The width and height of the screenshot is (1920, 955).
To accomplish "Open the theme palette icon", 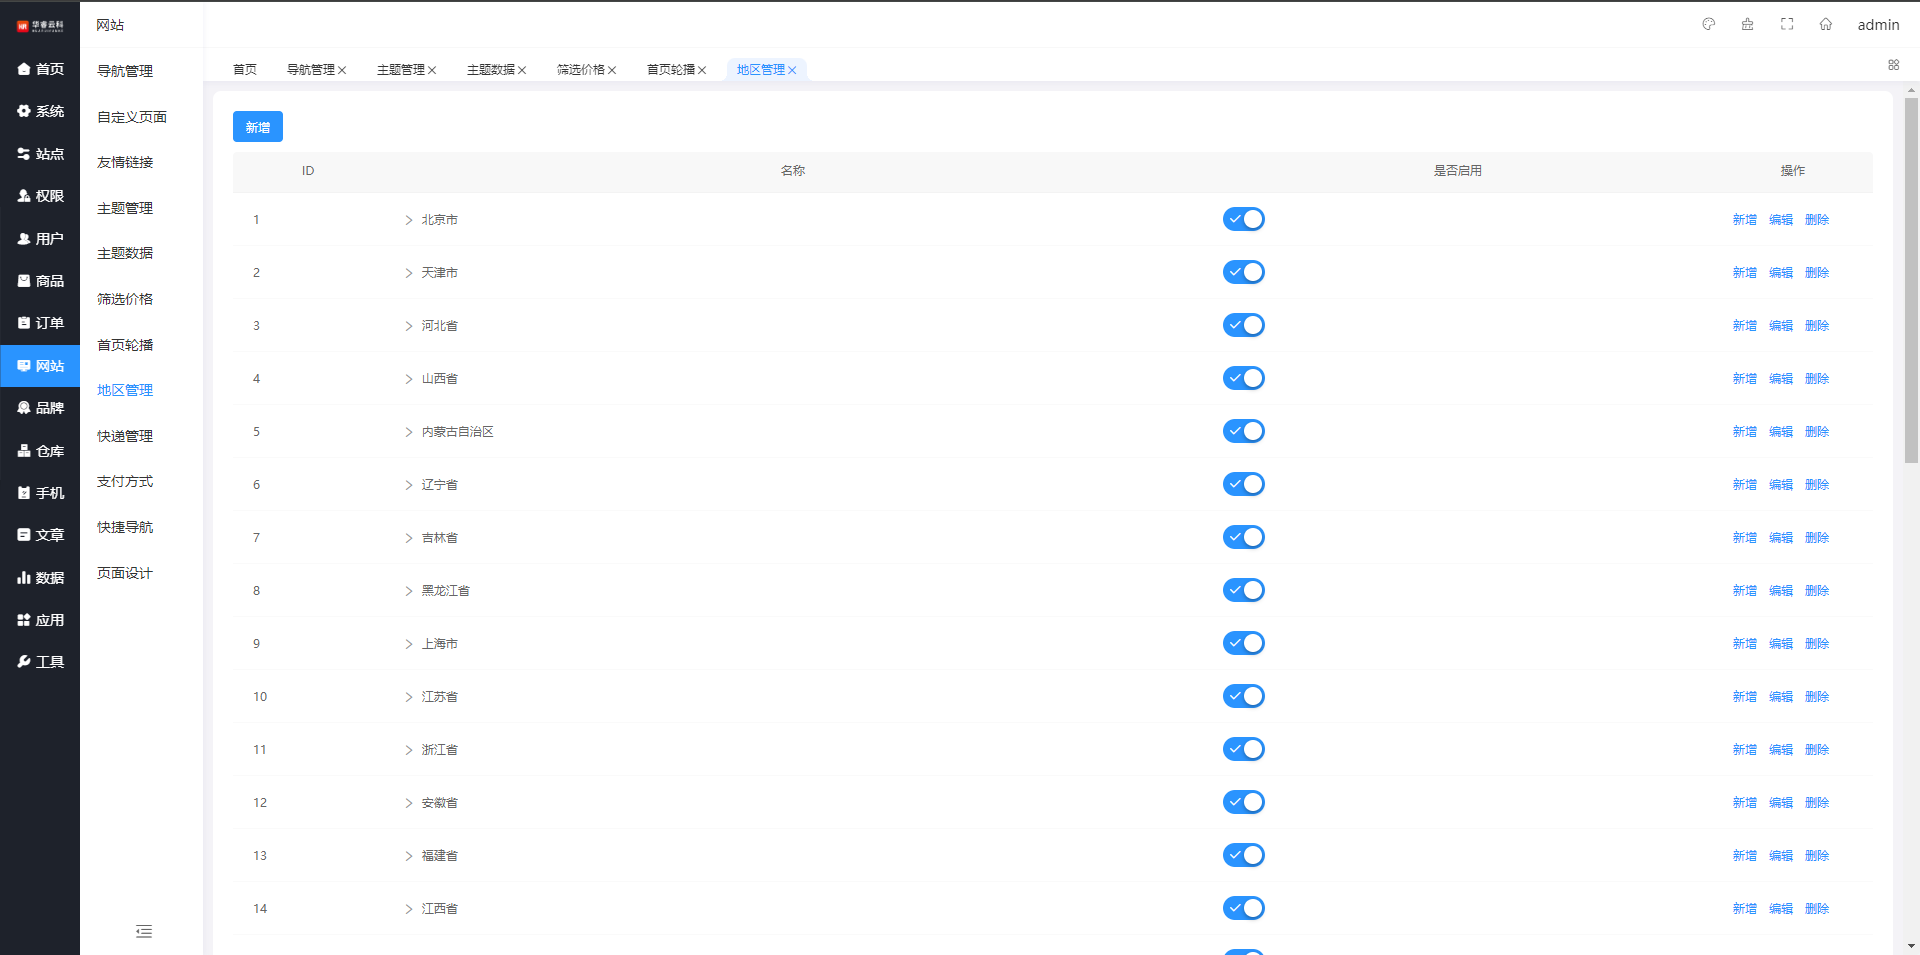I will 1708,24.
